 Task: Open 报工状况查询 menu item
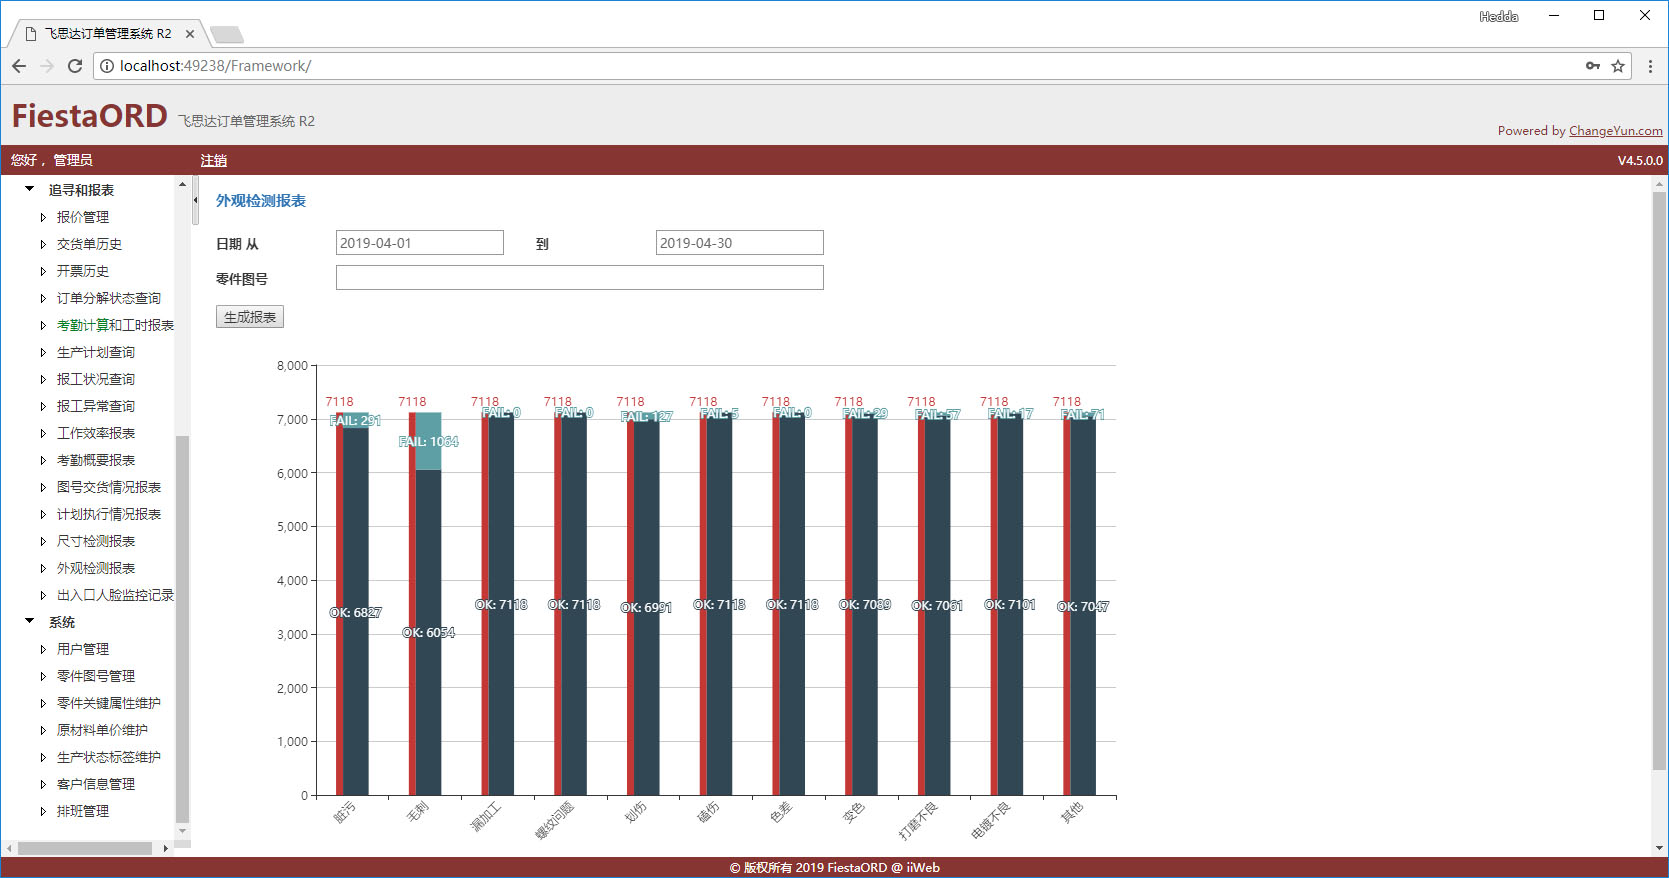(x=96, y=379)
